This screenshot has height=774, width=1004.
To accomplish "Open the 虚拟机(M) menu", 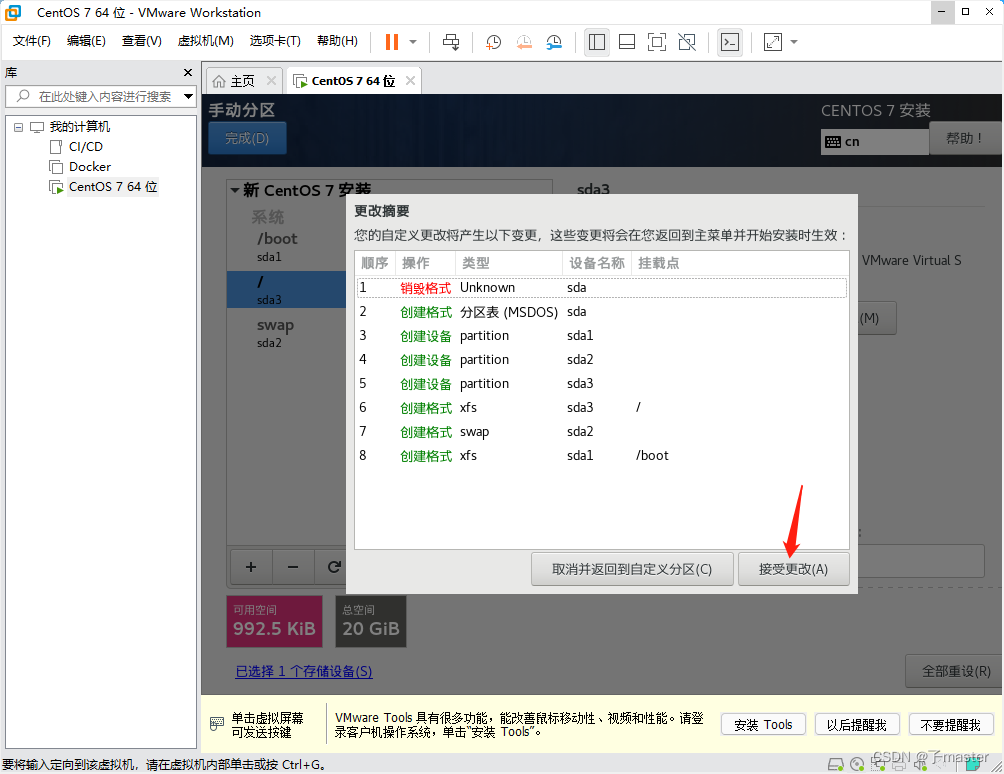I will click(x=204, y=41).
